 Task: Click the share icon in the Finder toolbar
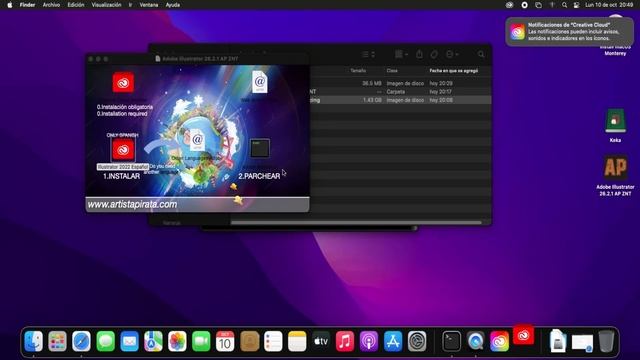419,54
